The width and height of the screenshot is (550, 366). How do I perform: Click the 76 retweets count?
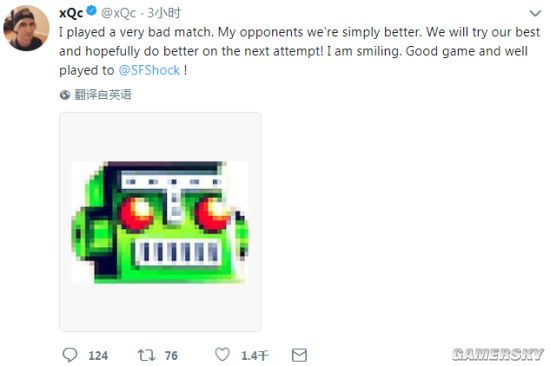point(171,355)
